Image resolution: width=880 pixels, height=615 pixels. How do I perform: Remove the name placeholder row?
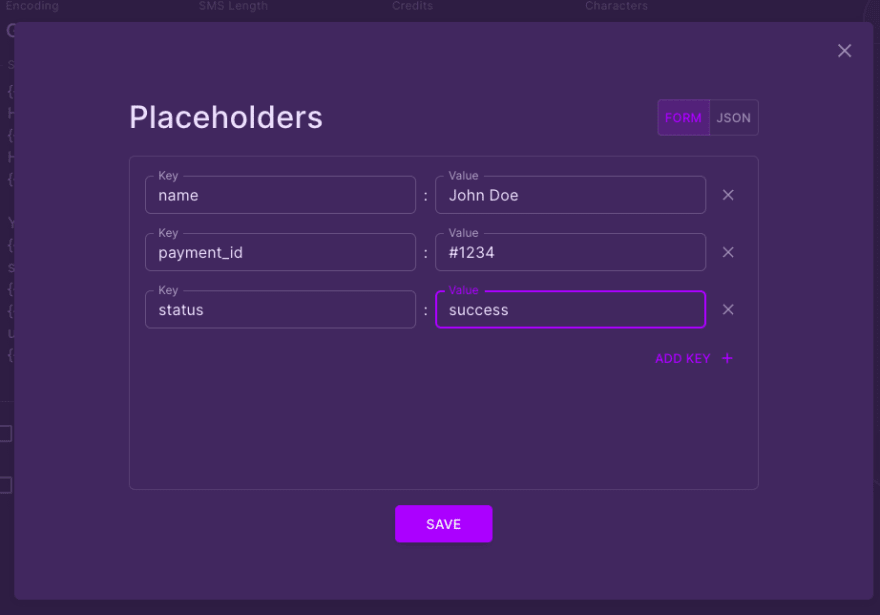tap(728, 195)
